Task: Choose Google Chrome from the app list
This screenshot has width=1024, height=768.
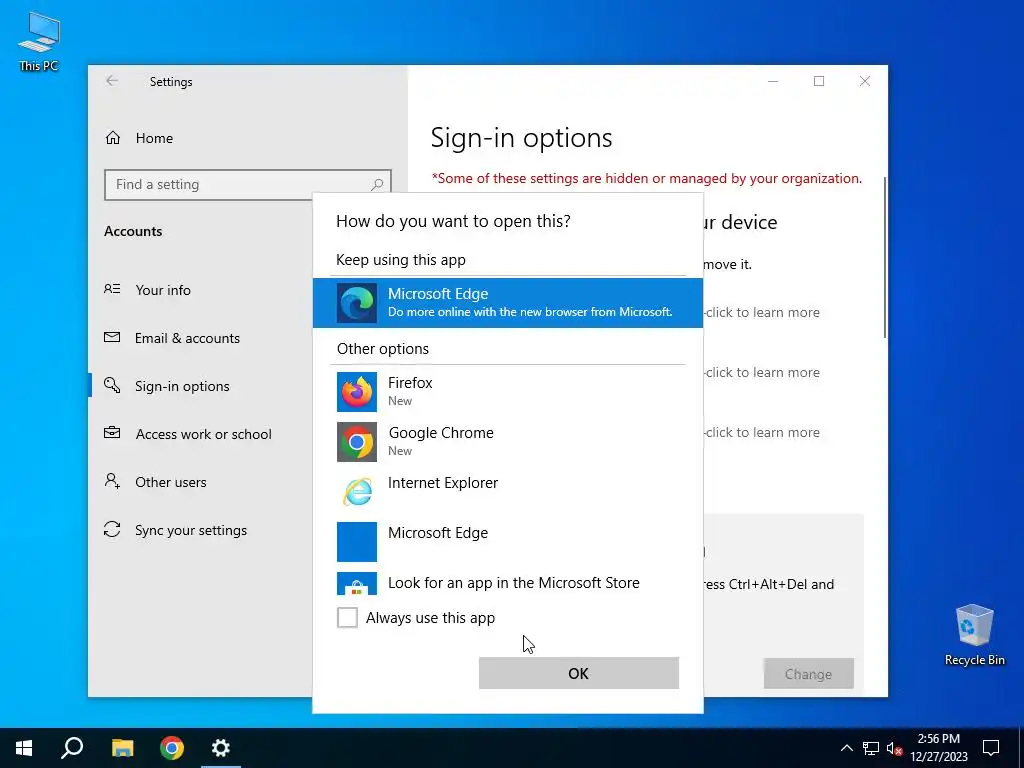Action: tap(508, 442)
